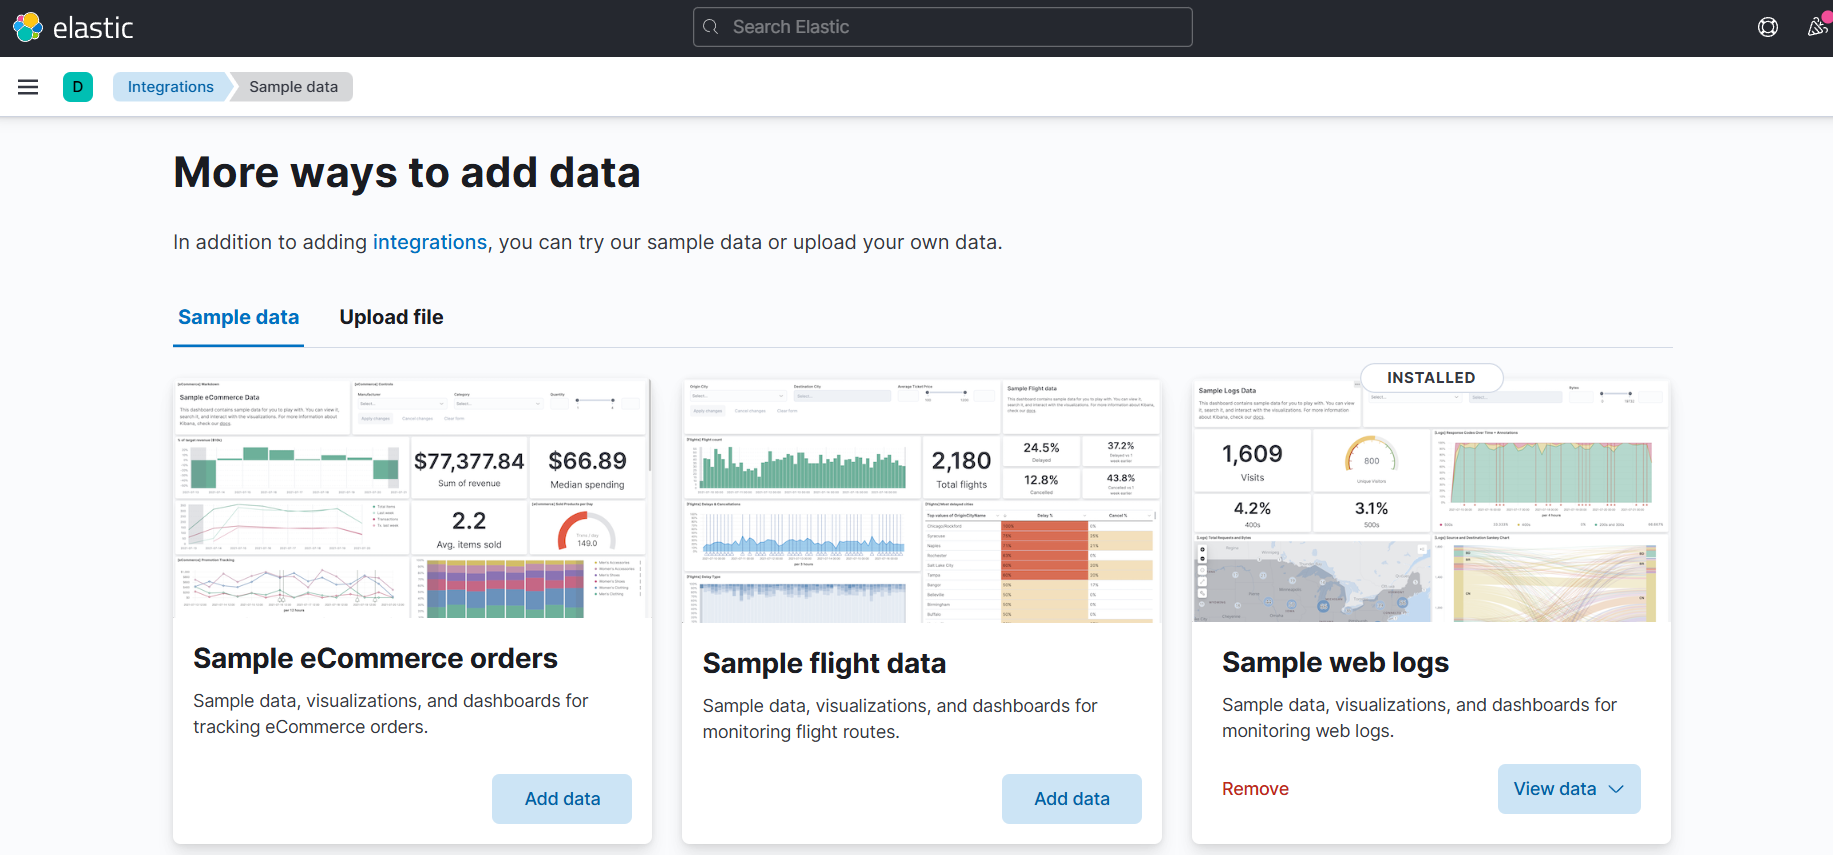Screen dimensions: 1833x855
Task: Remove the Sample web logs dataset
Action: pyautogui.click(x=1255, y=789)
